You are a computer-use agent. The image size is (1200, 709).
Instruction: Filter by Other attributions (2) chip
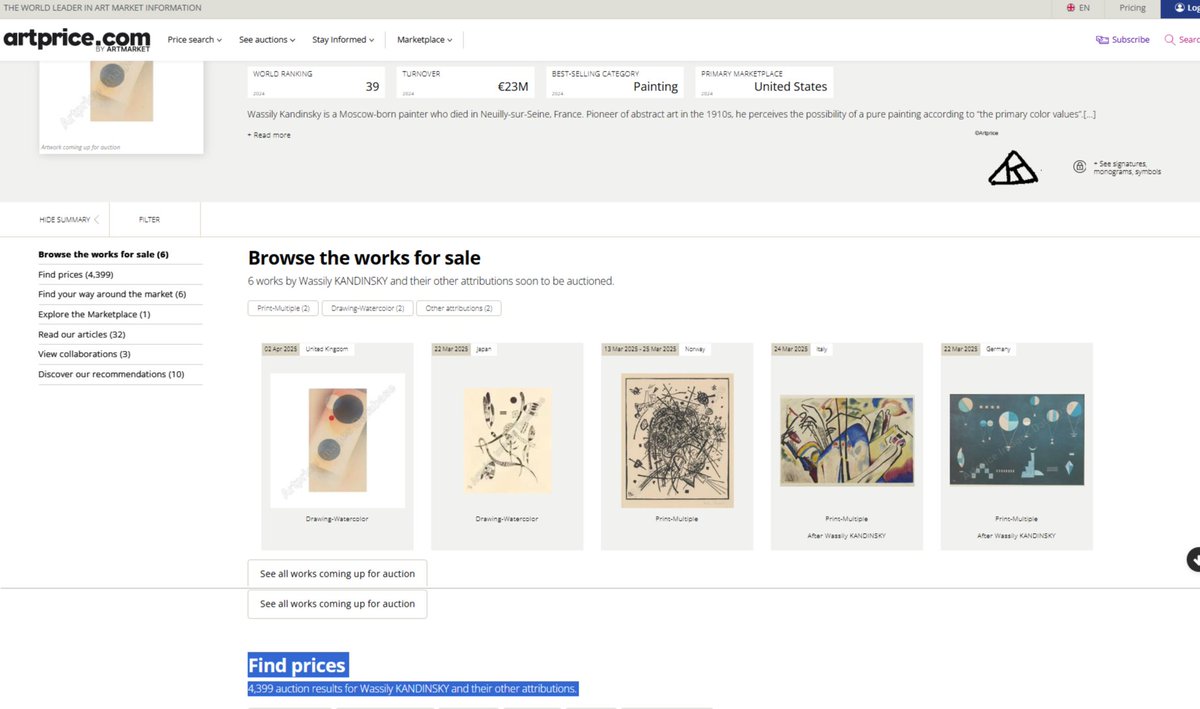click(458, 308)
